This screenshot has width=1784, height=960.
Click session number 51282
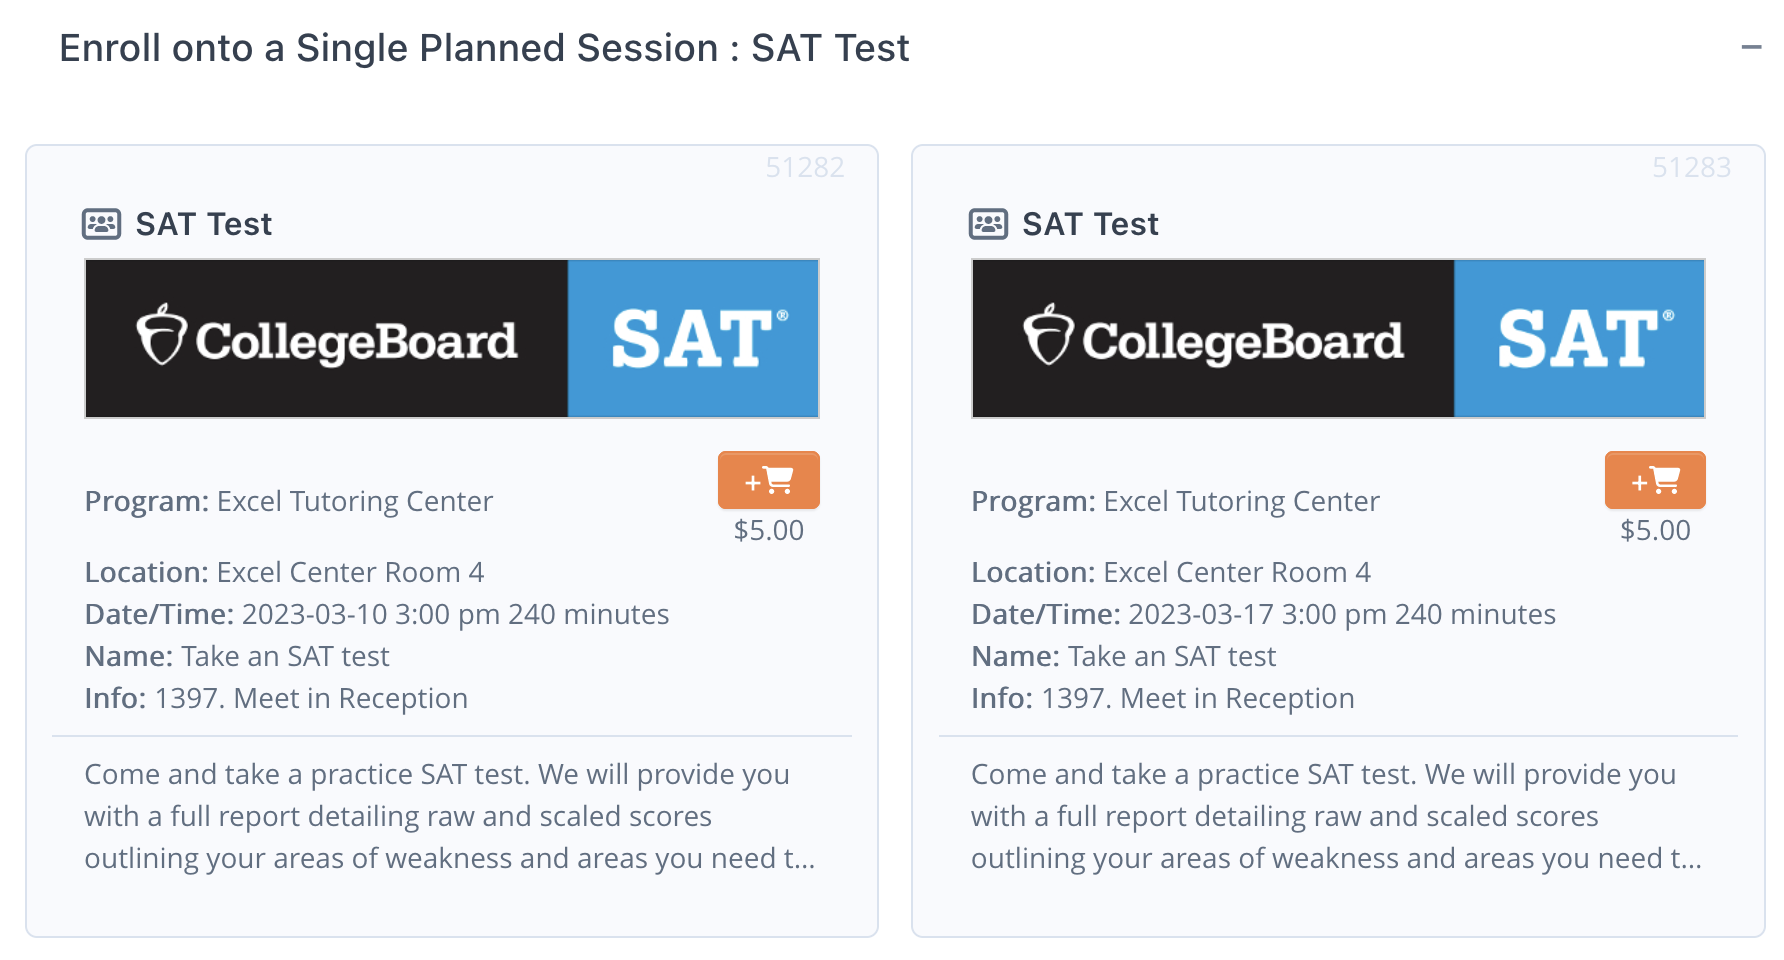point(805,167)
